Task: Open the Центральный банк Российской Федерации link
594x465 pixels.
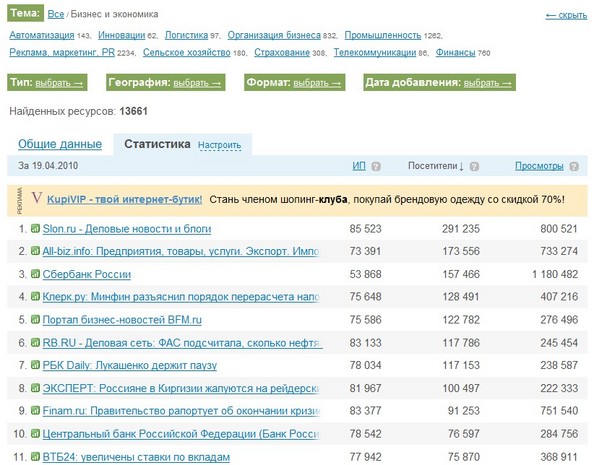Action: click(181, 434)
